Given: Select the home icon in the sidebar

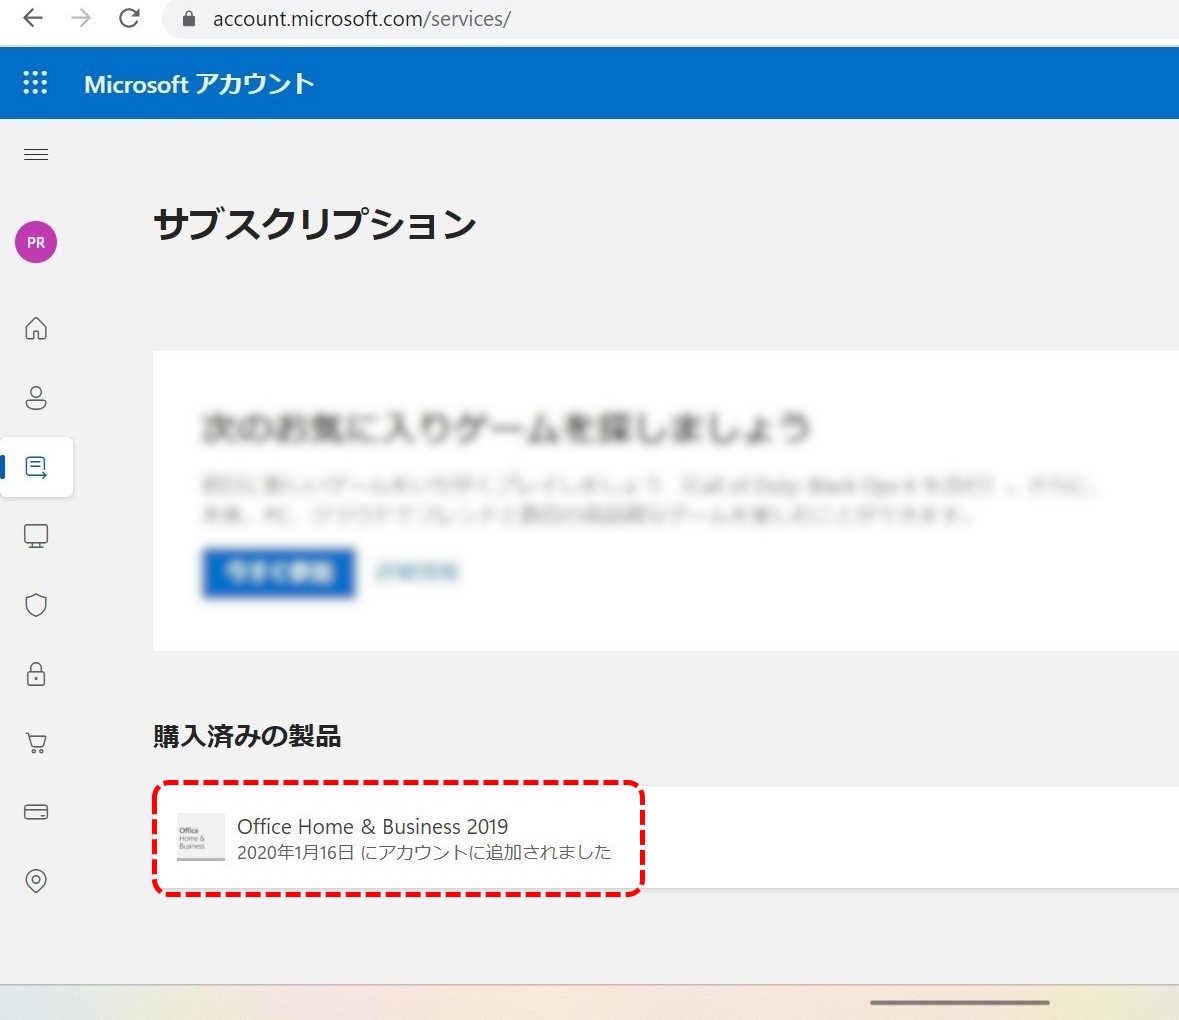Looking at the screenshot, I should point(36,329).
